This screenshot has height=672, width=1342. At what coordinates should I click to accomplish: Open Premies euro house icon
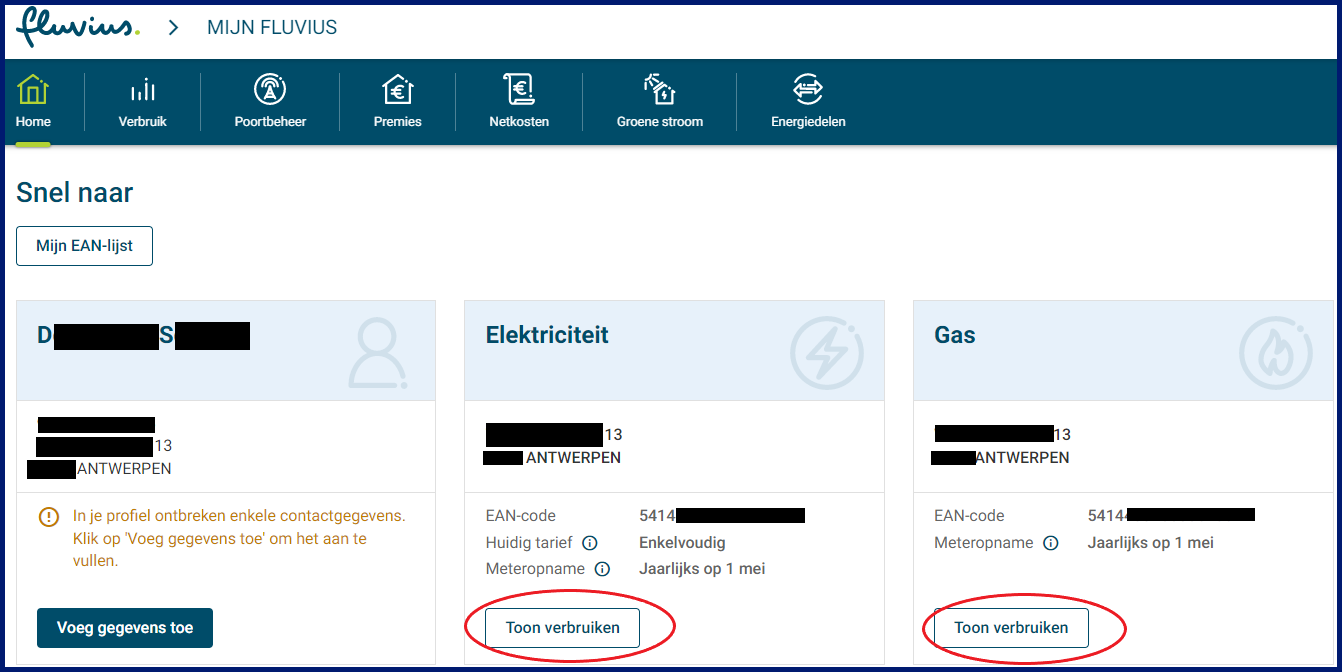[x=398, y=91]
